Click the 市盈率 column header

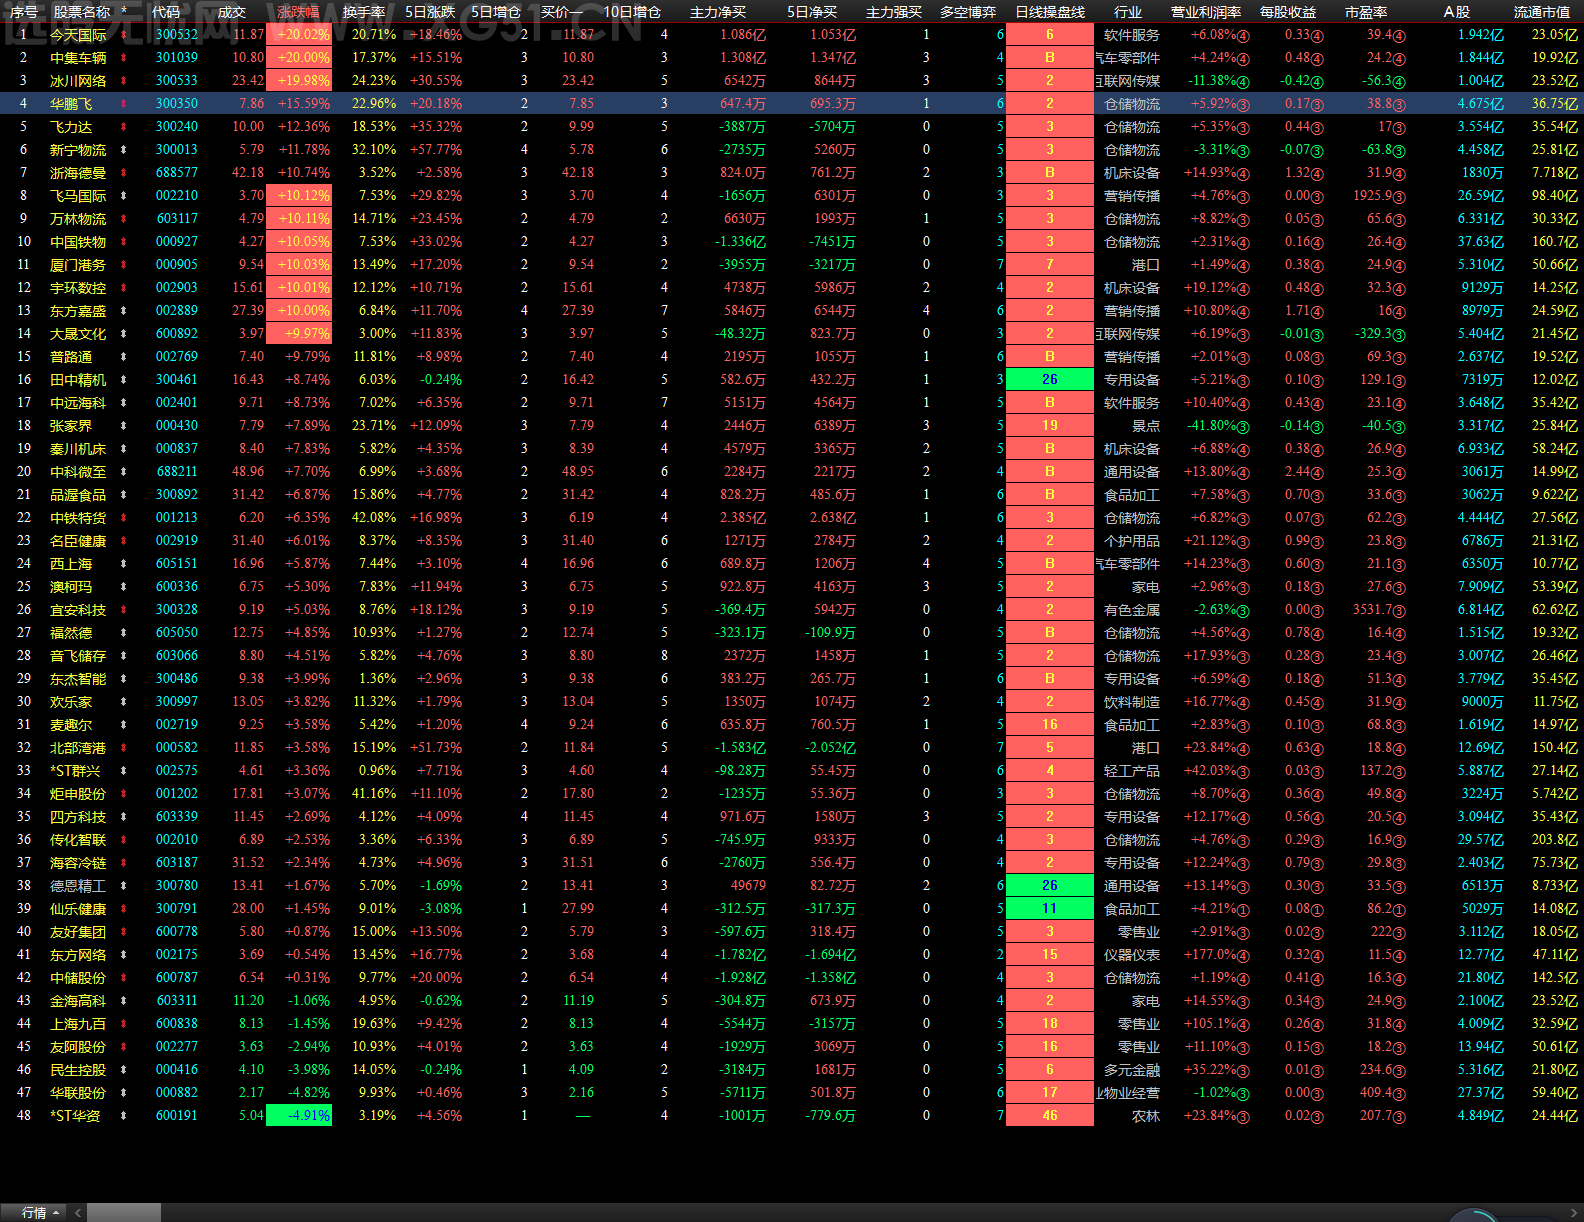click(1366, 12)
